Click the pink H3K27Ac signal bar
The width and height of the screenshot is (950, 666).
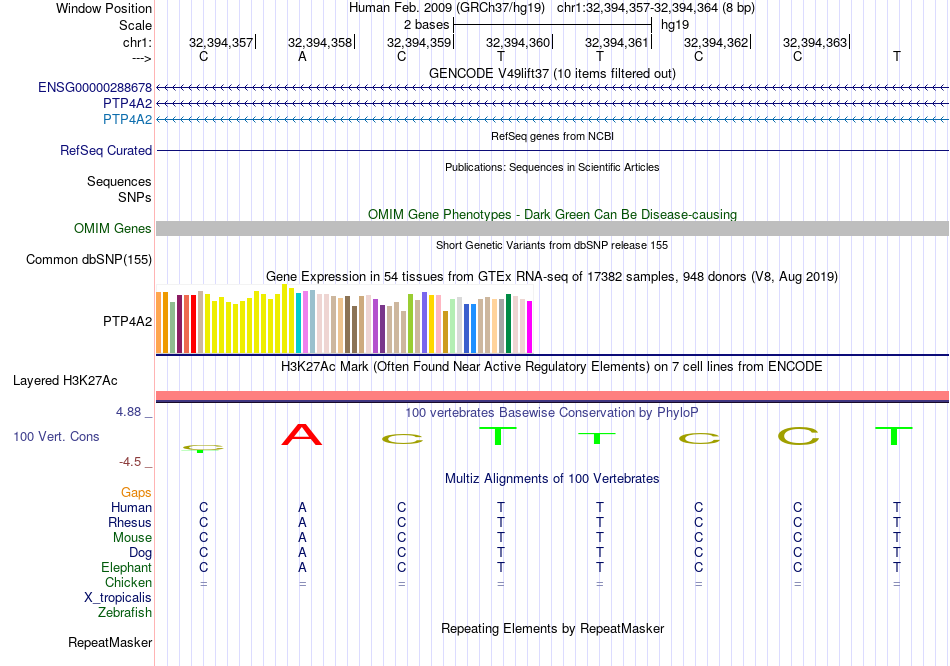coord(553,396)
